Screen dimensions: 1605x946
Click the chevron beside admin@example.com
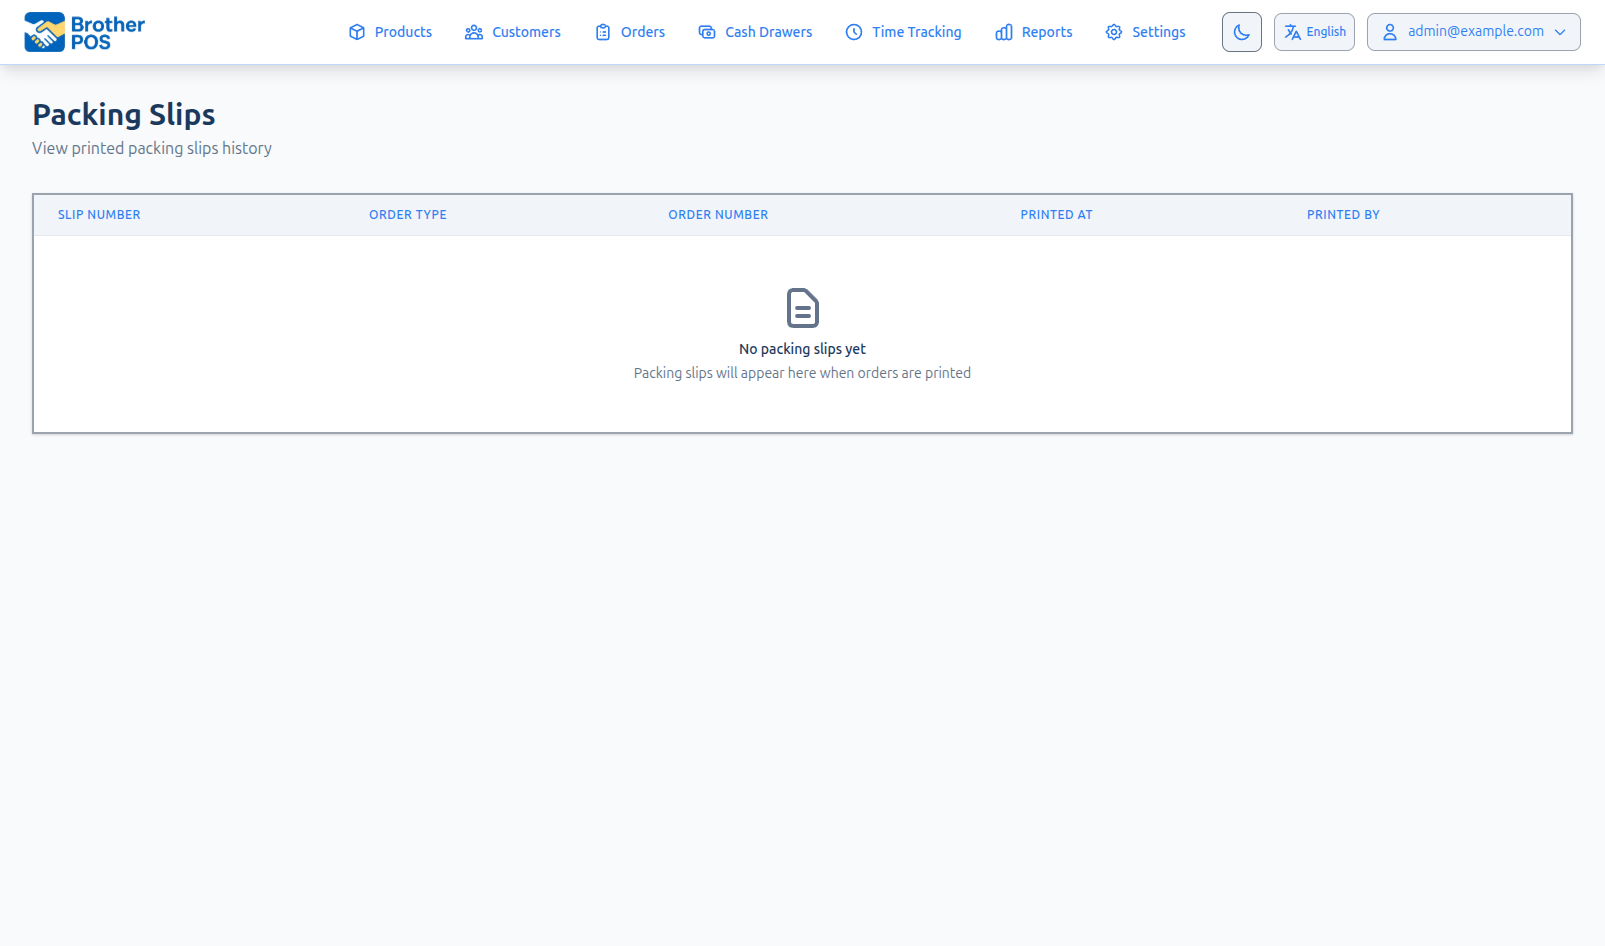point(1560,32)
